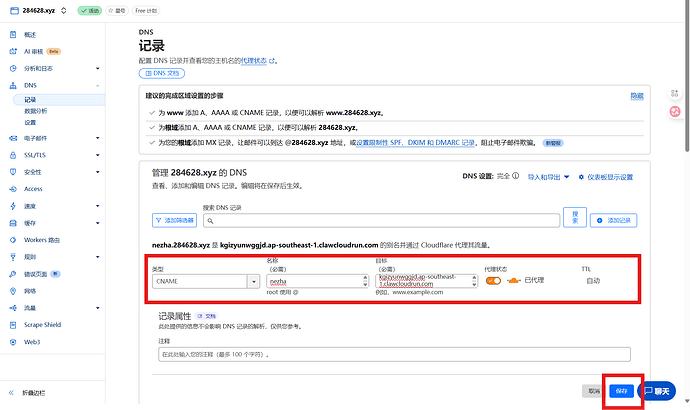Open Workers 路由 in the sidebar
Screen dimensions: 690x410
41,240
